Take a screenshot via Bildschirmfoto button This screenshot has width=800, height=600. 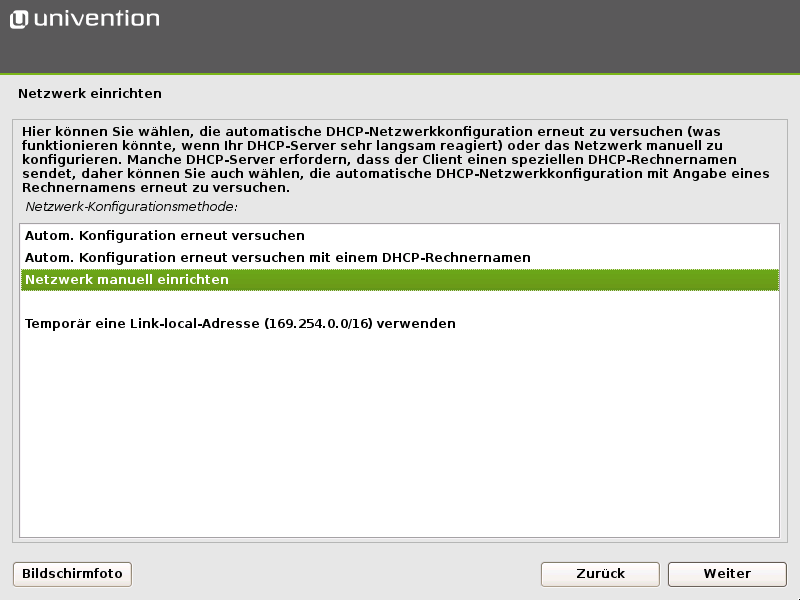coord(72,574)
